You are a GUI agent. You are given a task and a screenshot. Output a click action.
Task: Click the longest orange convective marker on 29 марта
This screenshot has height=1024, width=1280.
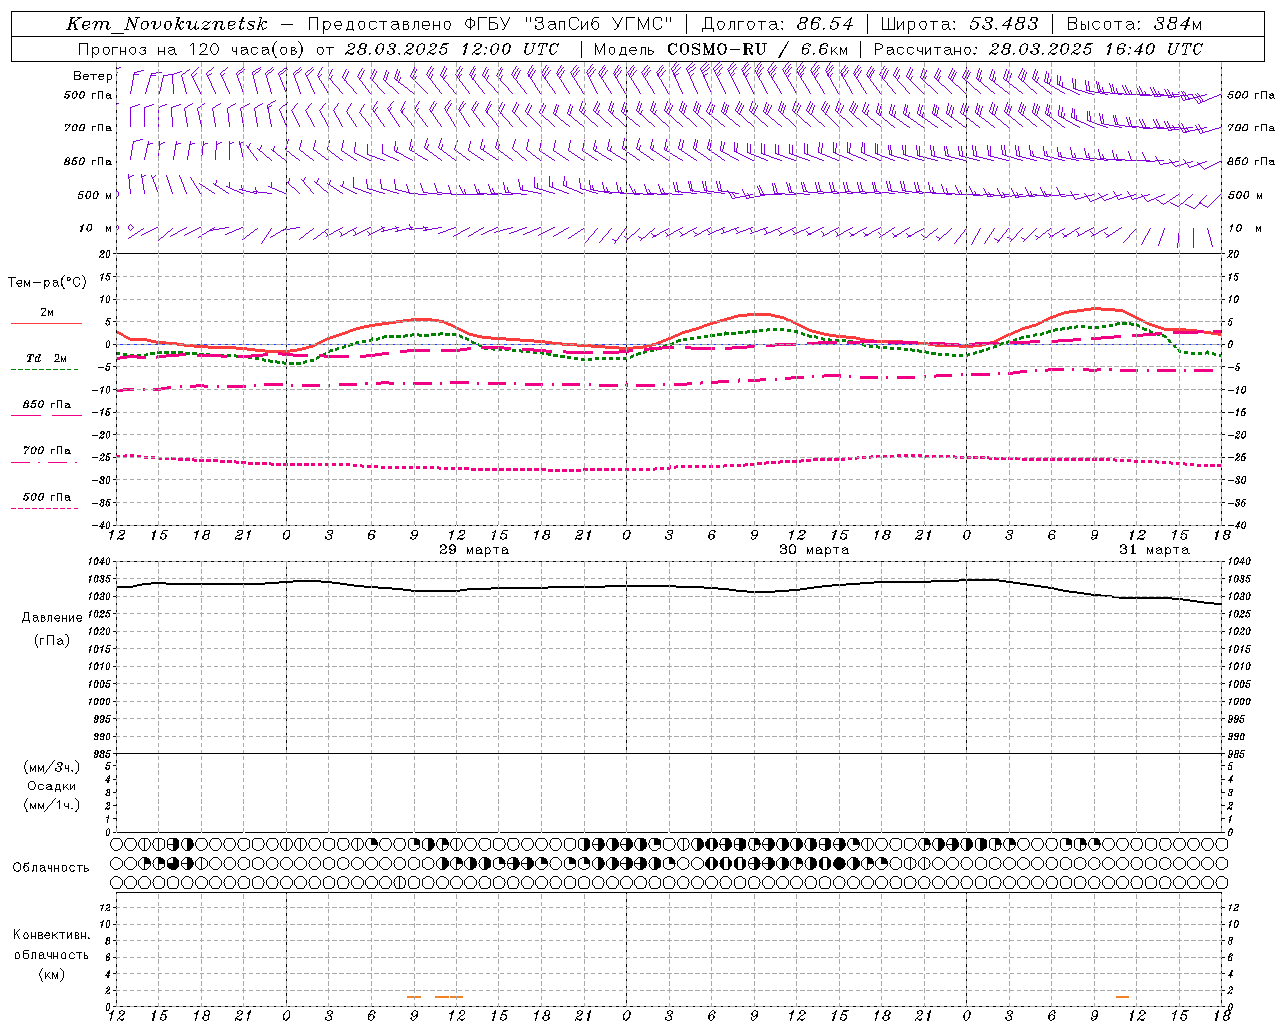pos(449,997)
